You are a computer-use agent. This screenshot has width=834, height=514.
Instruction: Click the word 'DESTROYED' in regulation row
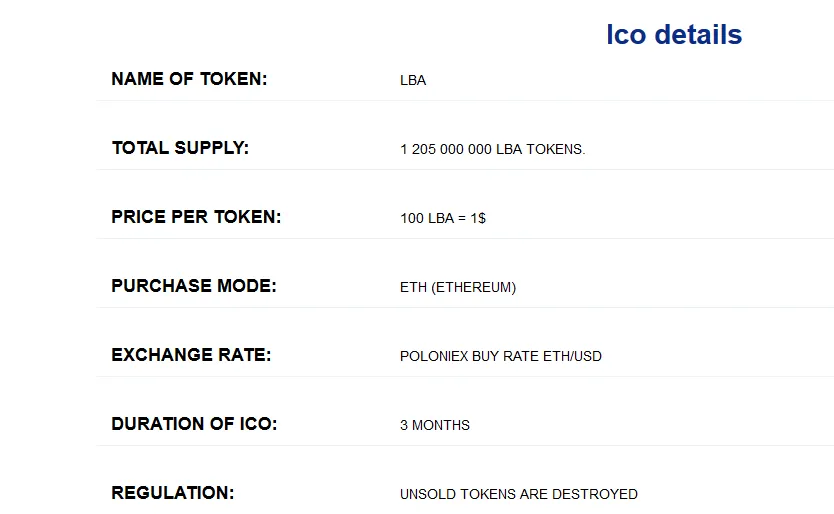point(595,494)
